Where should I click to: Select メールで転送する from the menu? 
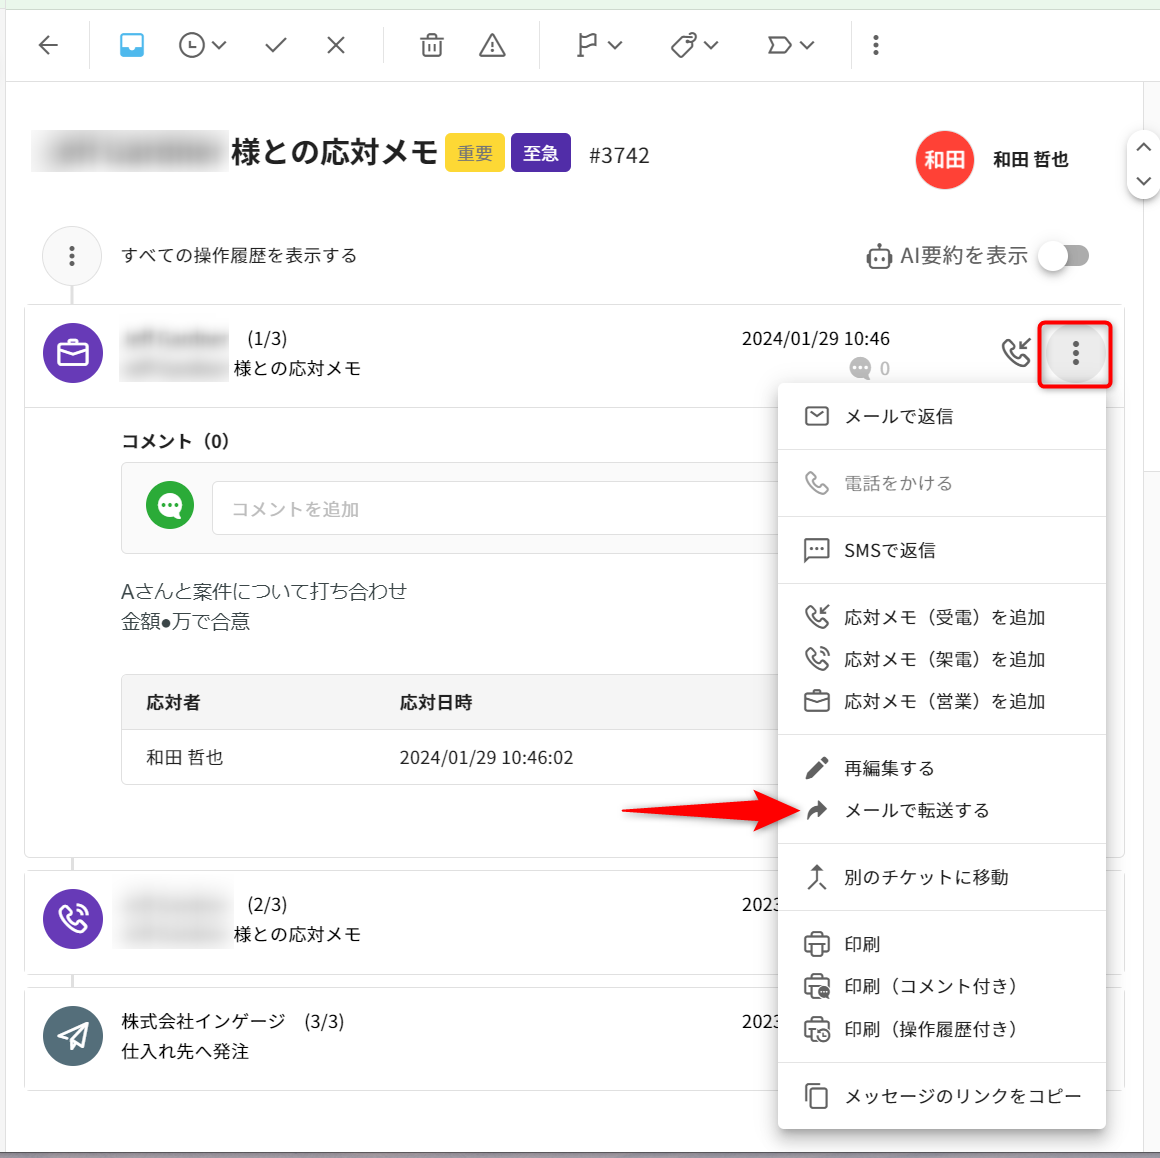pyautogui.click(x=916, y=810)
